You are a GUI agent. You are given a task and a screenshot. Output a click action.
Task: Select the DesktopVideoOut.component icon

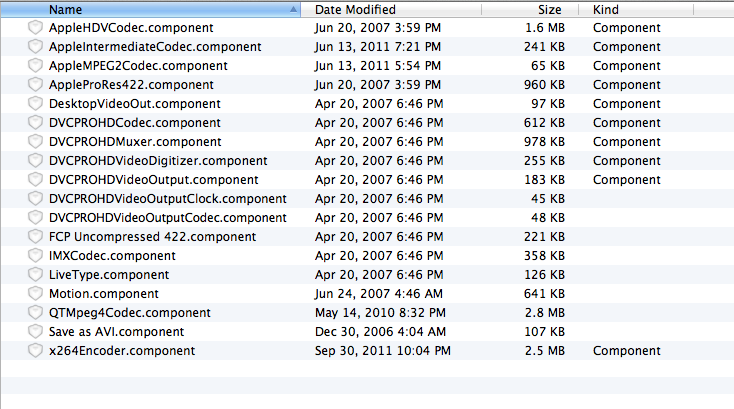pos(36,103)
